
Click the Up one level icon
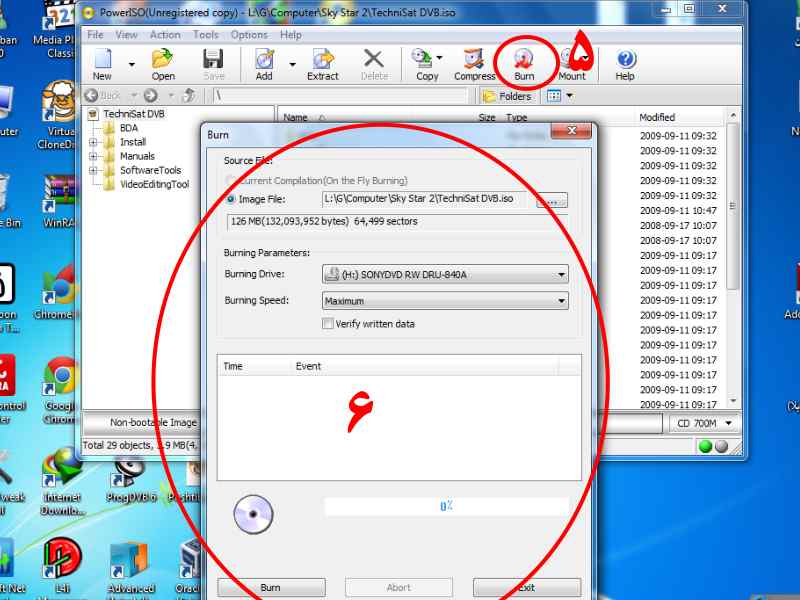[189, 95]
